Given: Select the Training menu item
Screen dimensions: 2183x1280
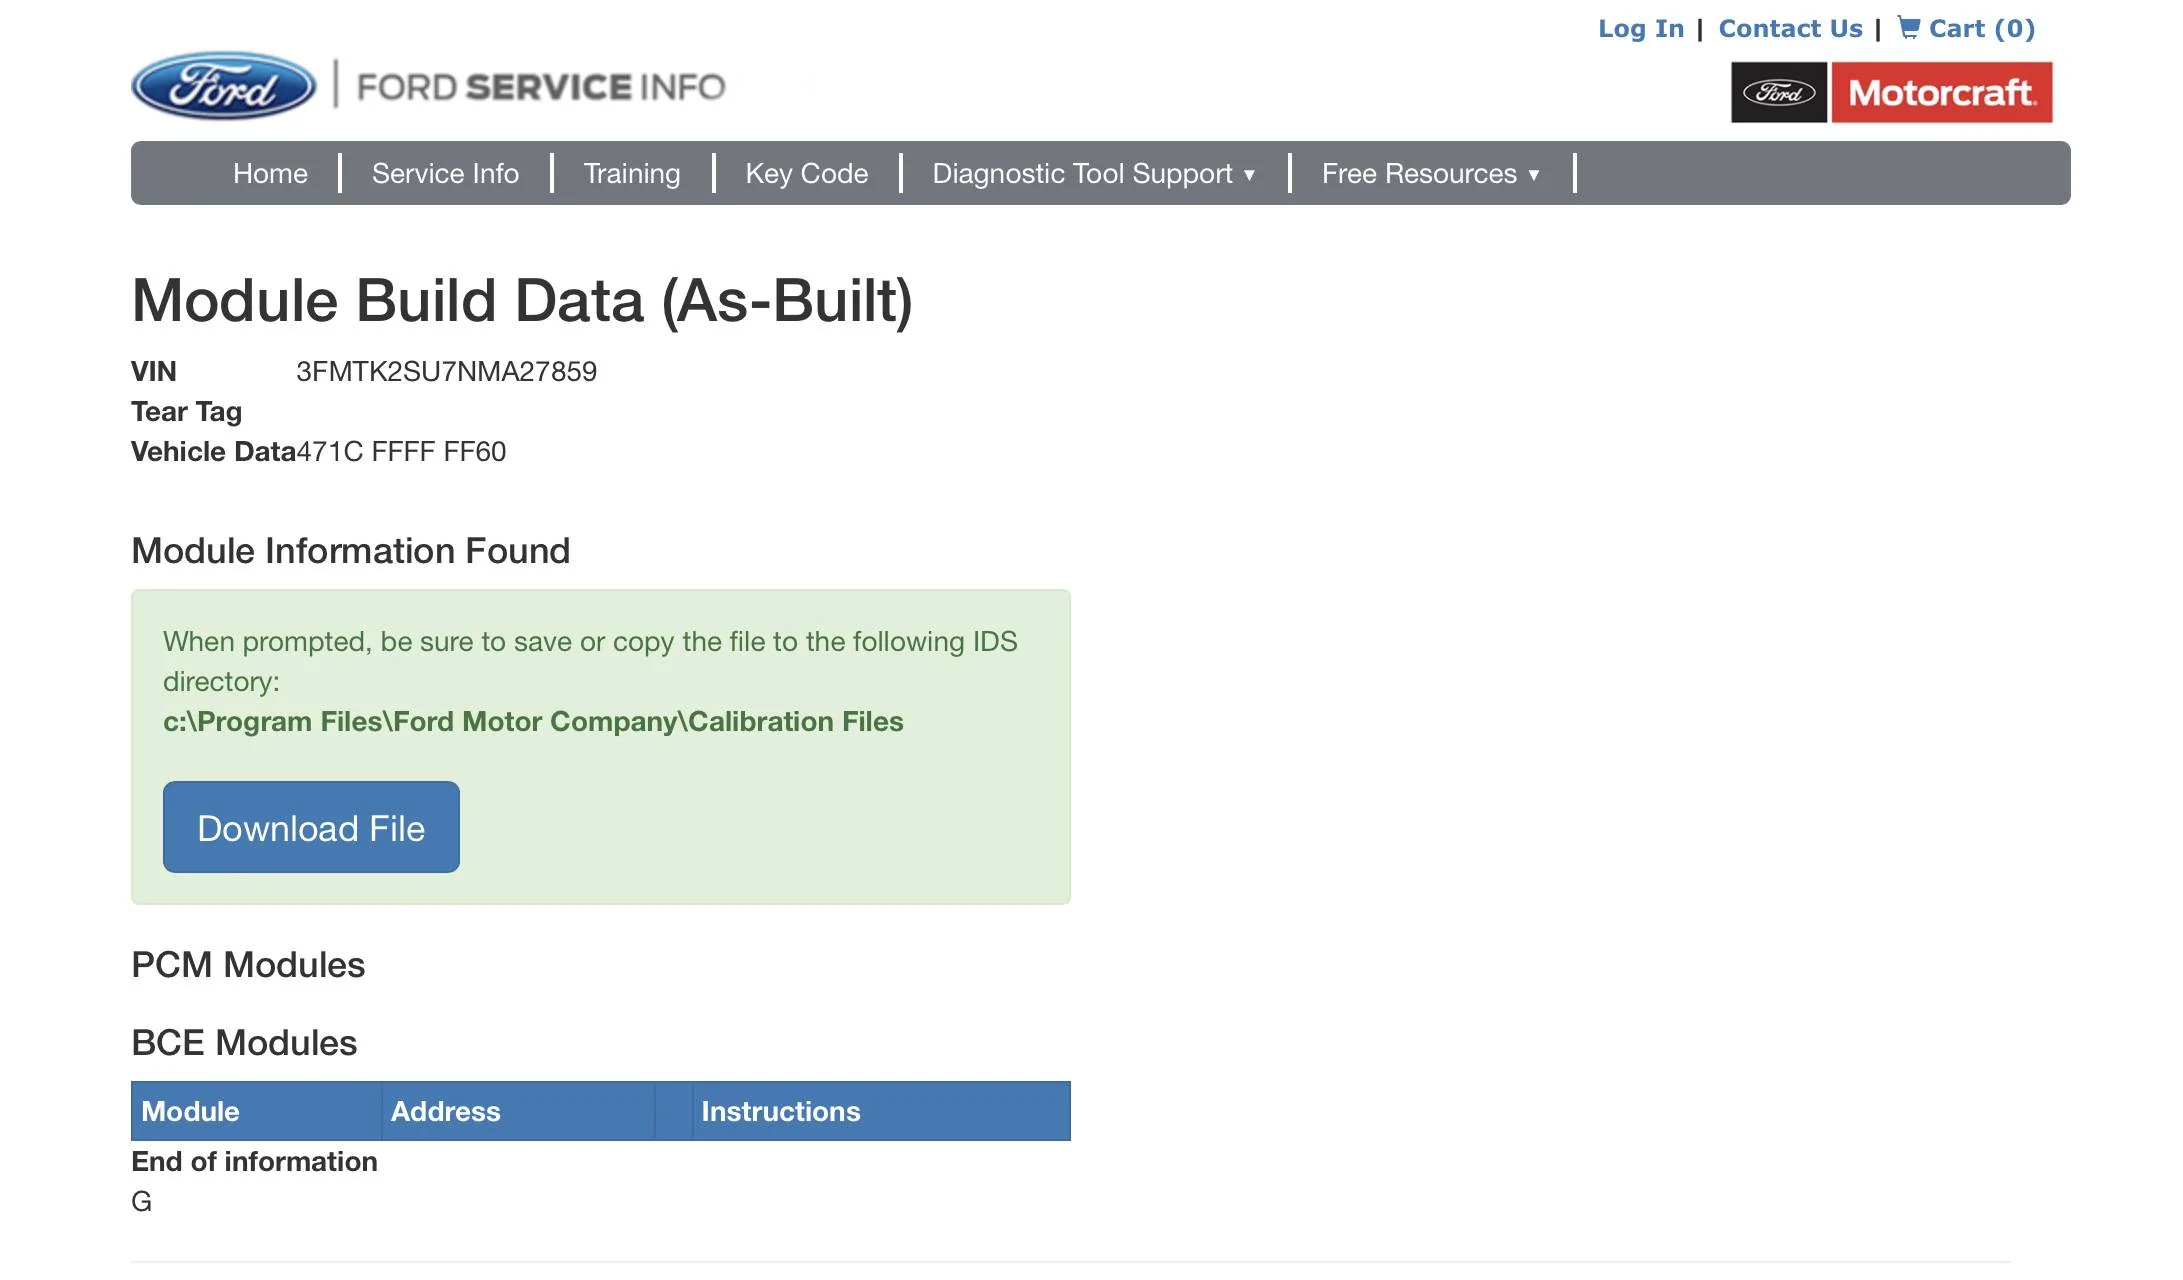Looking at the screenshot, I should point(631,173).
